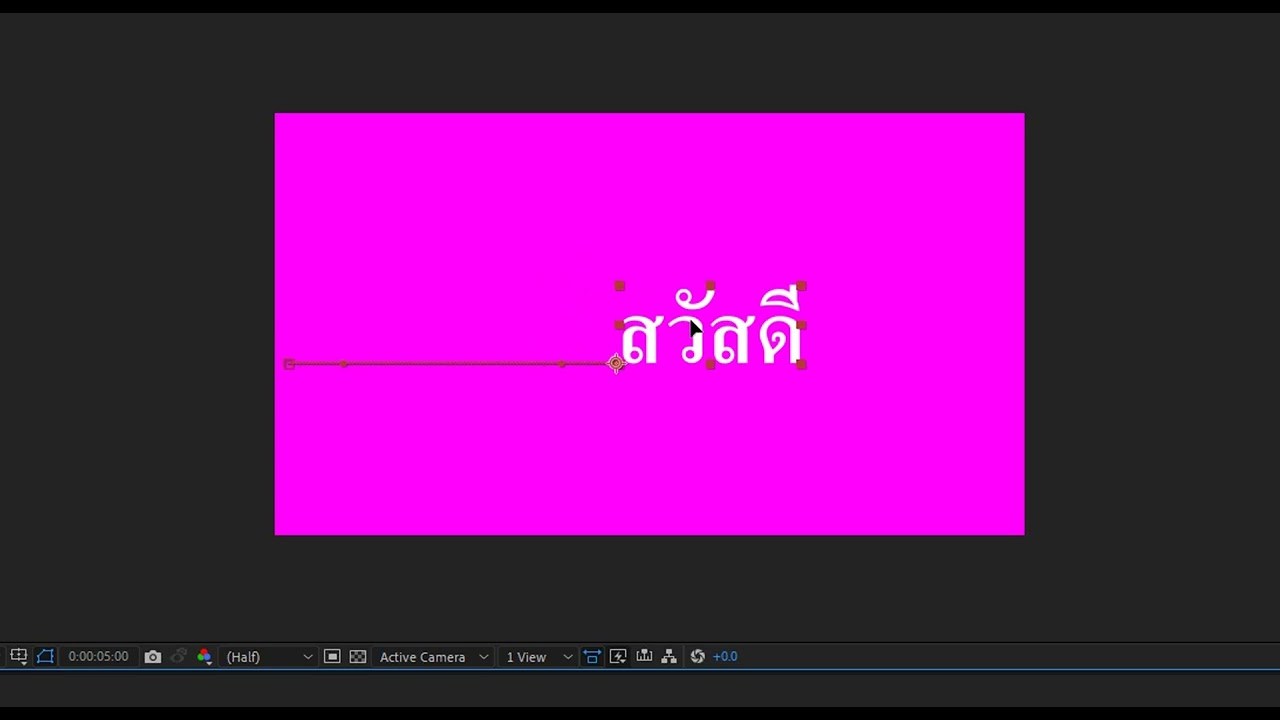The width and height of the screenshot is (1280, 720).
Task: Toggle pixel aspect ratio correction
Action: coord(592,657)
